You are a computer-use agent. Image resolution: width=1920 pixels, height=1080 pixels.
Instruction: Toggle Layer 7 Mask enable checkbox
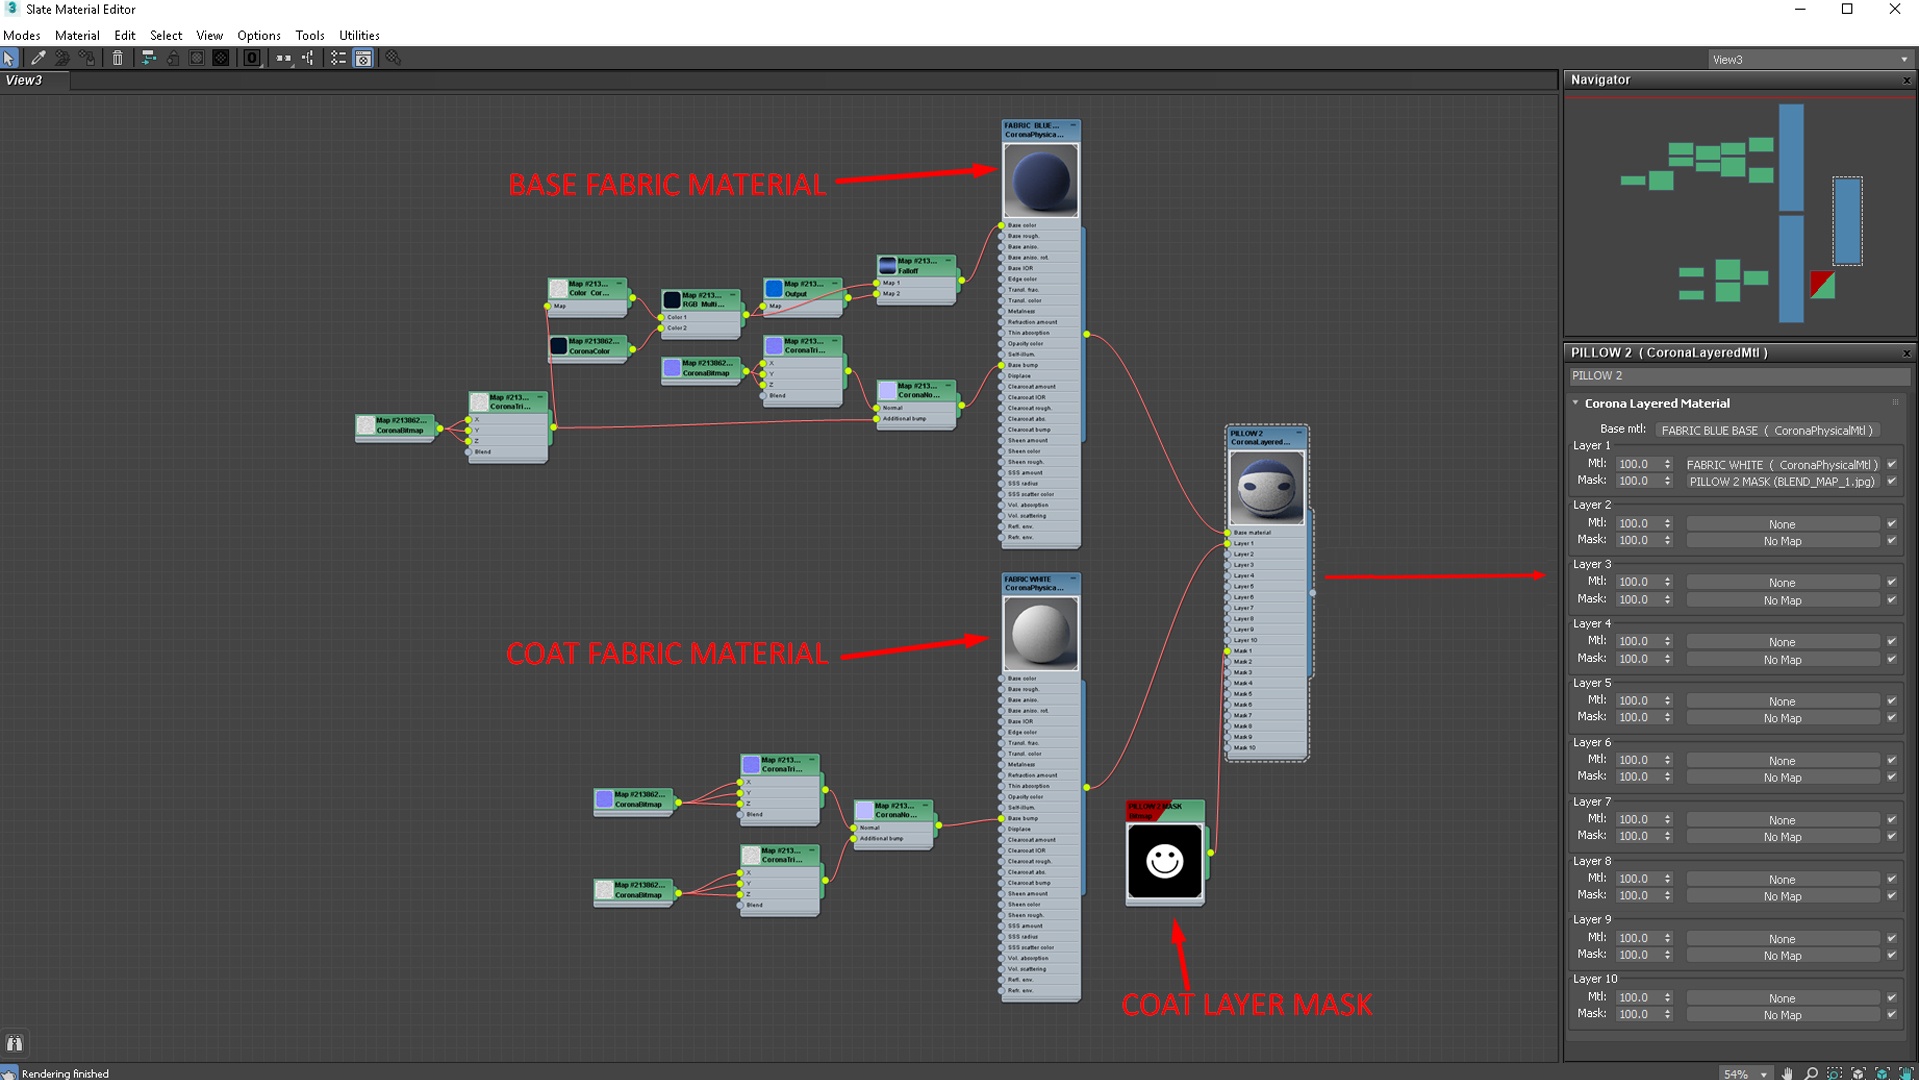tap(1892, 836)
